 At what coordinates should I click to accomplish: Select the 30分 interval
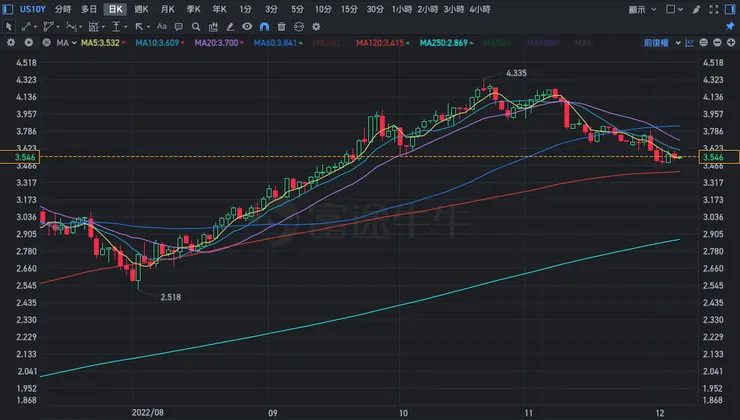coord(375,9)
